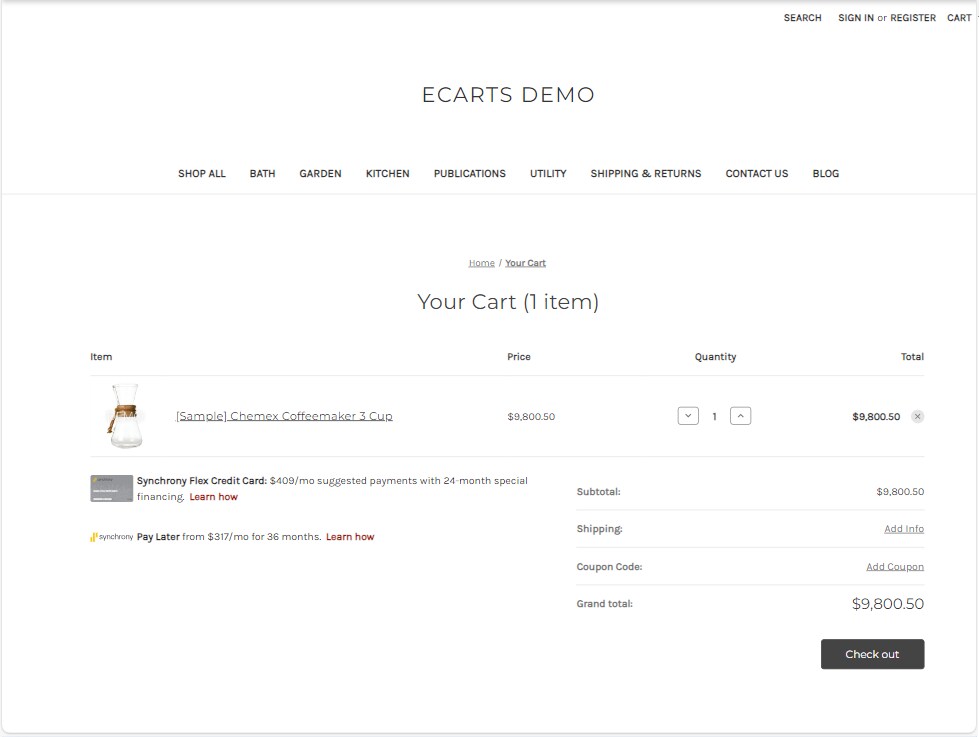
Task: Remove the Chemex Coffeemaker from the cart
Action: 917,416
